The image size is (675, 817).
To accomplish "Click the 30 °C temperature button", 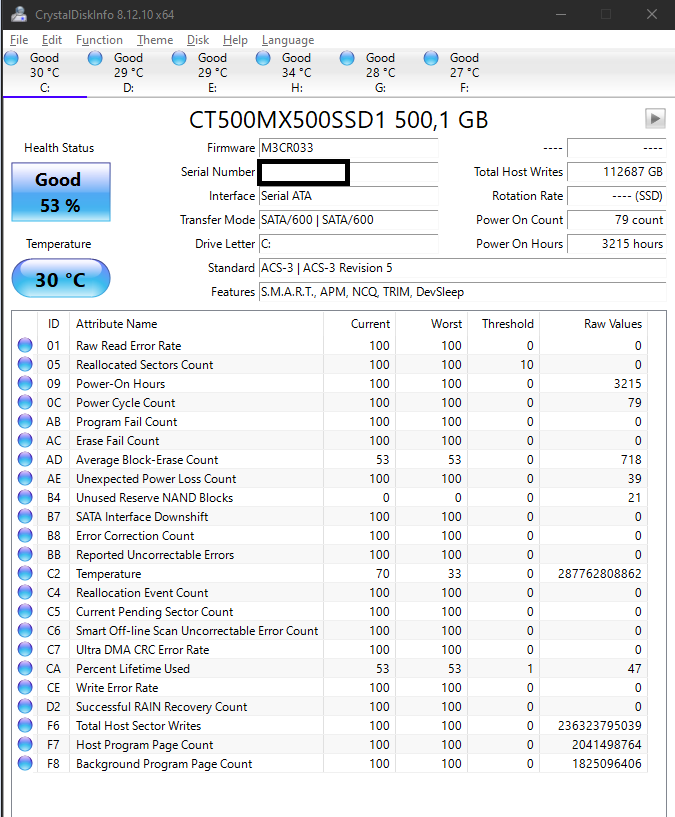I will [x=61, y=279].
